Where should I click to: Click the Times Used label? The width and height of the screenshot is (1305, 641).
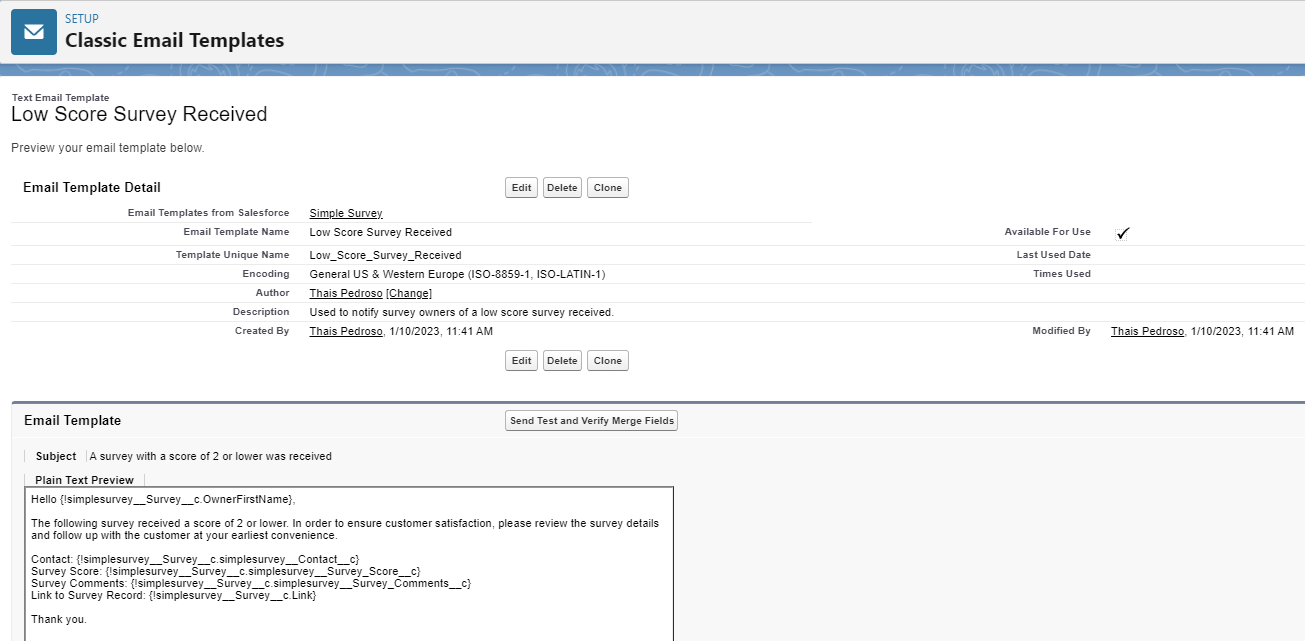(1062, 274)
